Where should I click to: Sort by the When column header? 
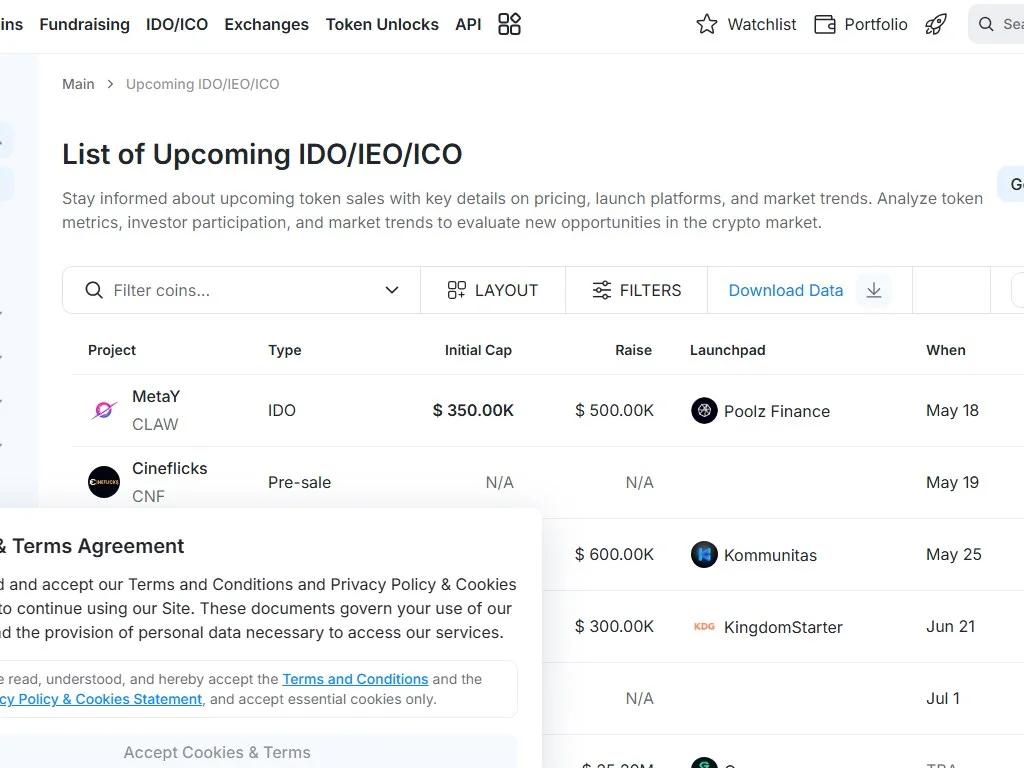(x=946, y=350)
